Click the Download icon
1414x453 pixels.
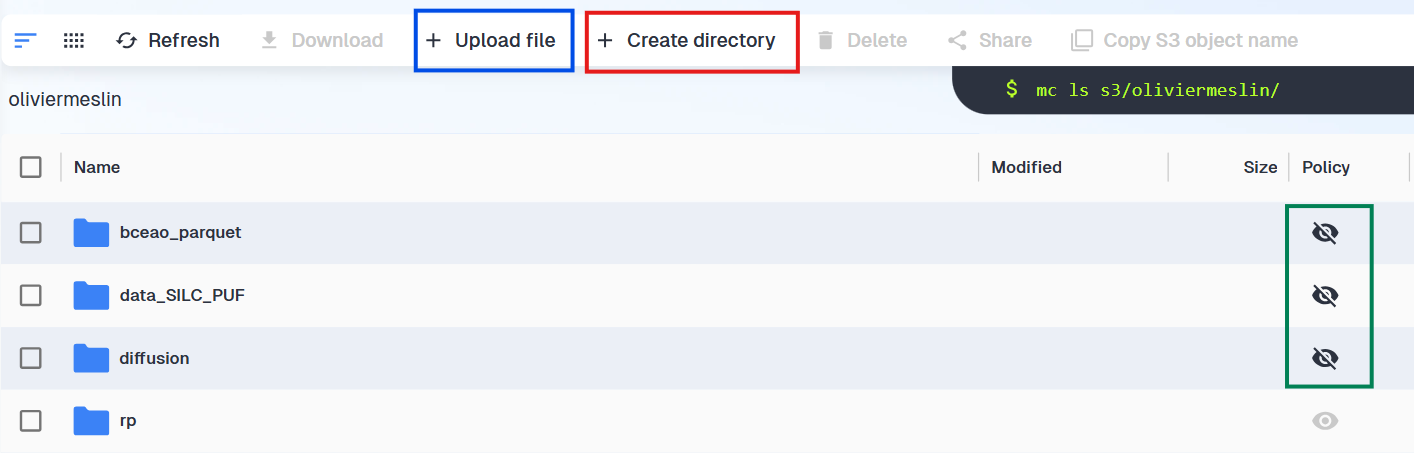269,41
